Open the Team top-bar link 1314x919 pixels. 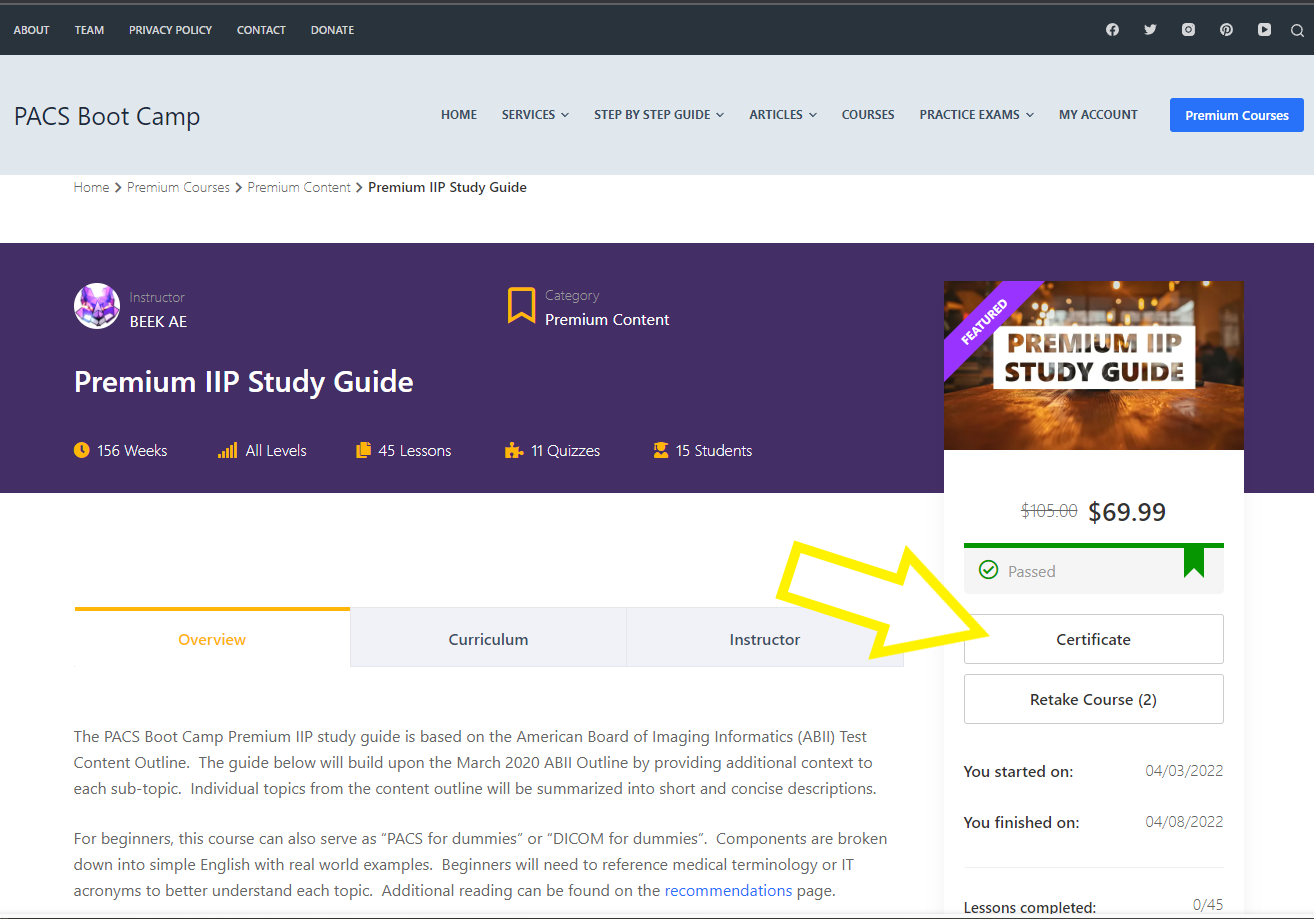click(x=89, y=30)
